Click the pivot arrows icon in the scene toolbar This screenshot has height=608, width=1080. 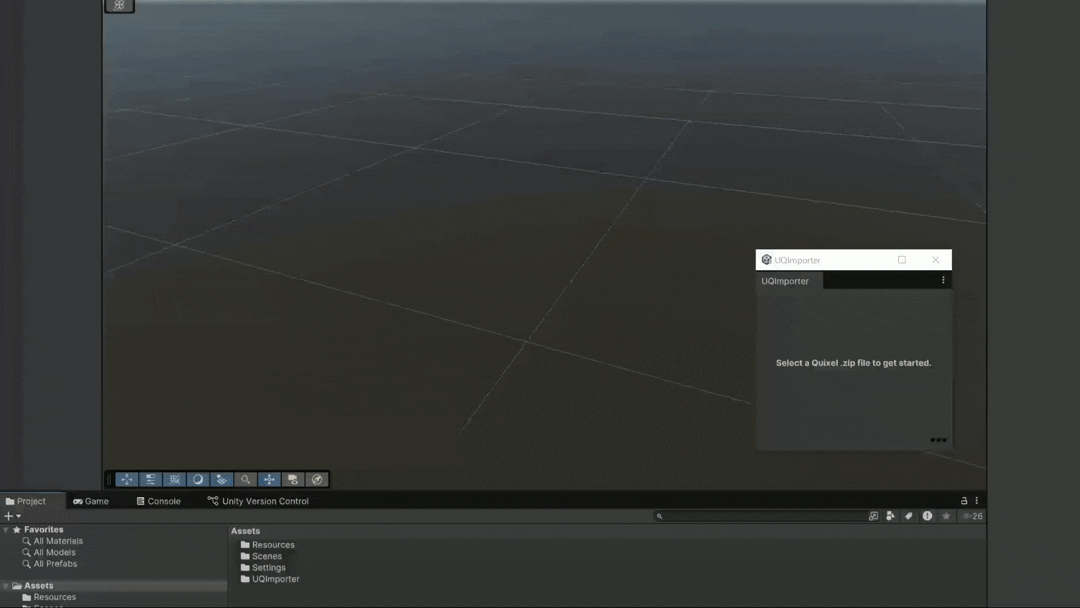pyautogui.click(x=269, y=479)
